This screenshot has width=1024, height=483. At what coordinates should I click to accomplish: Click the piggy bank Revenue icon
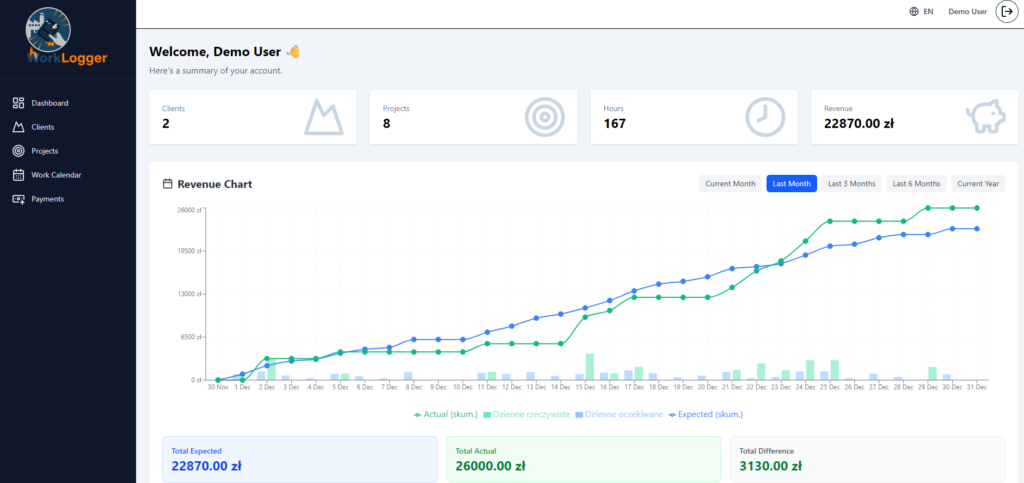[x=985, y=117]
